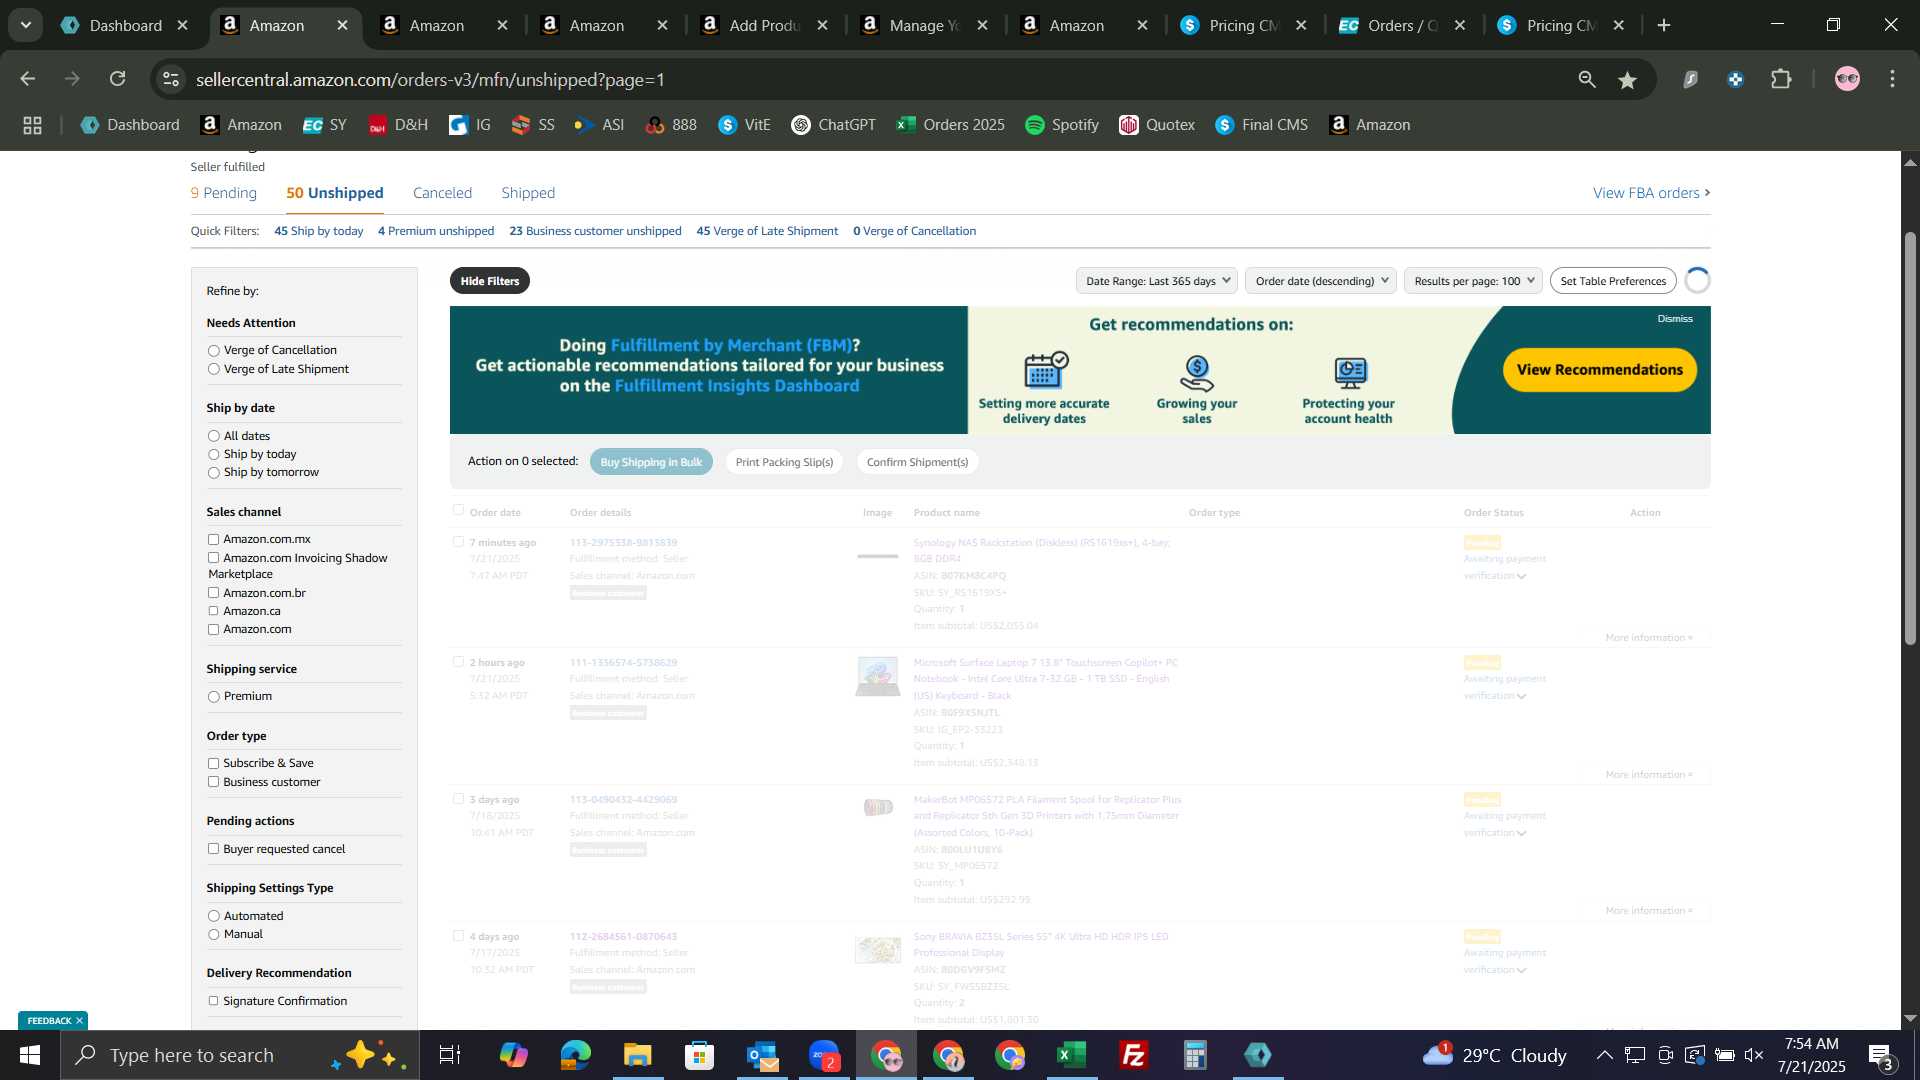Switch to the Orders / C browser tab
Screen dimensions: 1920x1080
(x=1403, y=25)
